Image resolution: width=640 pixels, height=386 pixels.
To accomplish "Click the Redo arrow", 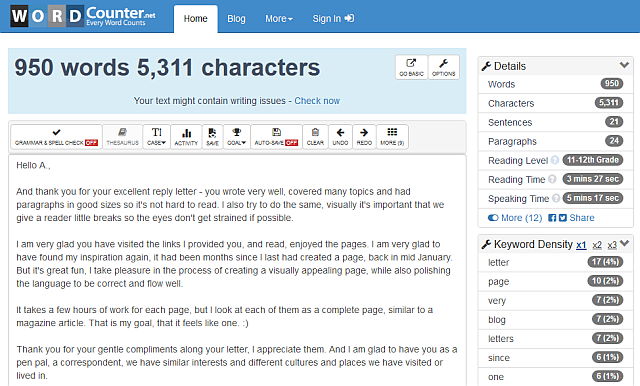I will [364, 137].
